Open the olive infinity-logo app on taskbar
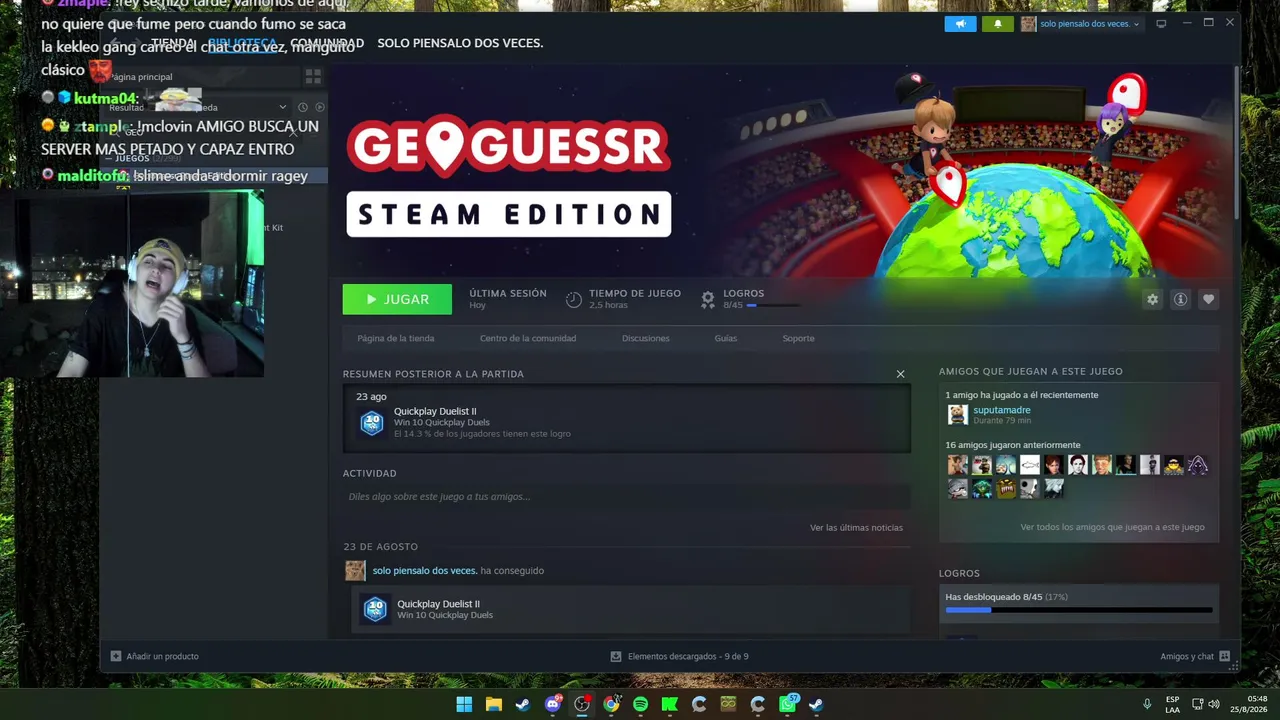 point(728,704)
